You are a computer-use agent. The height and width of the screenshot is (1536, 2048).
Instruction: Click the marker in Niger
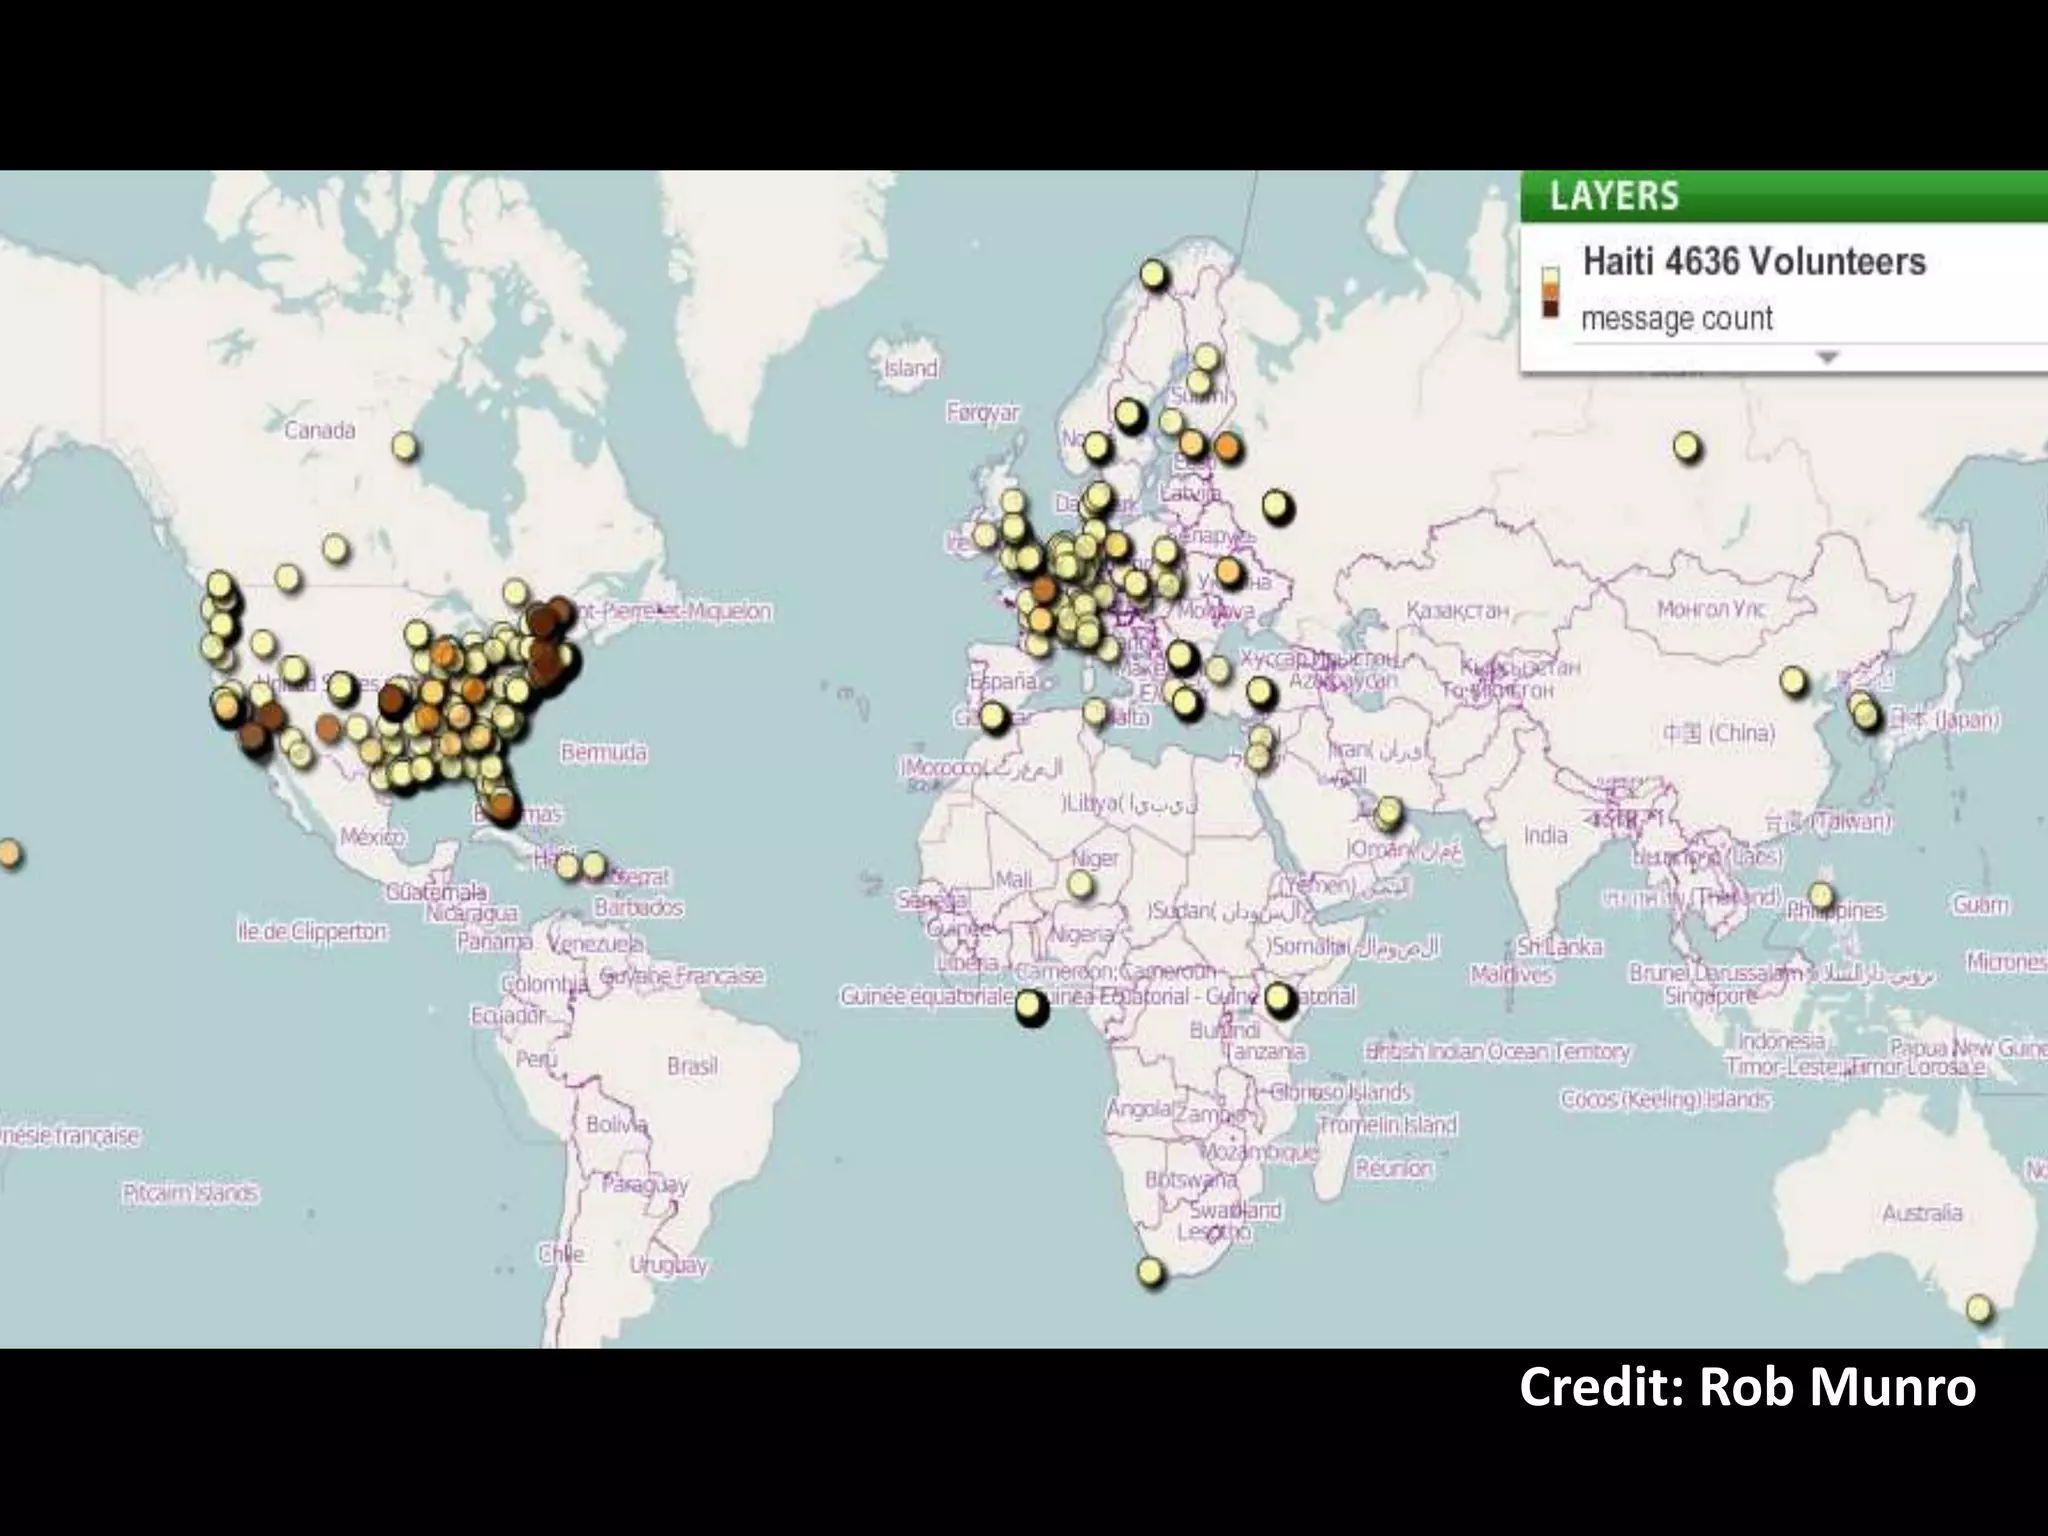(1080, 884)
